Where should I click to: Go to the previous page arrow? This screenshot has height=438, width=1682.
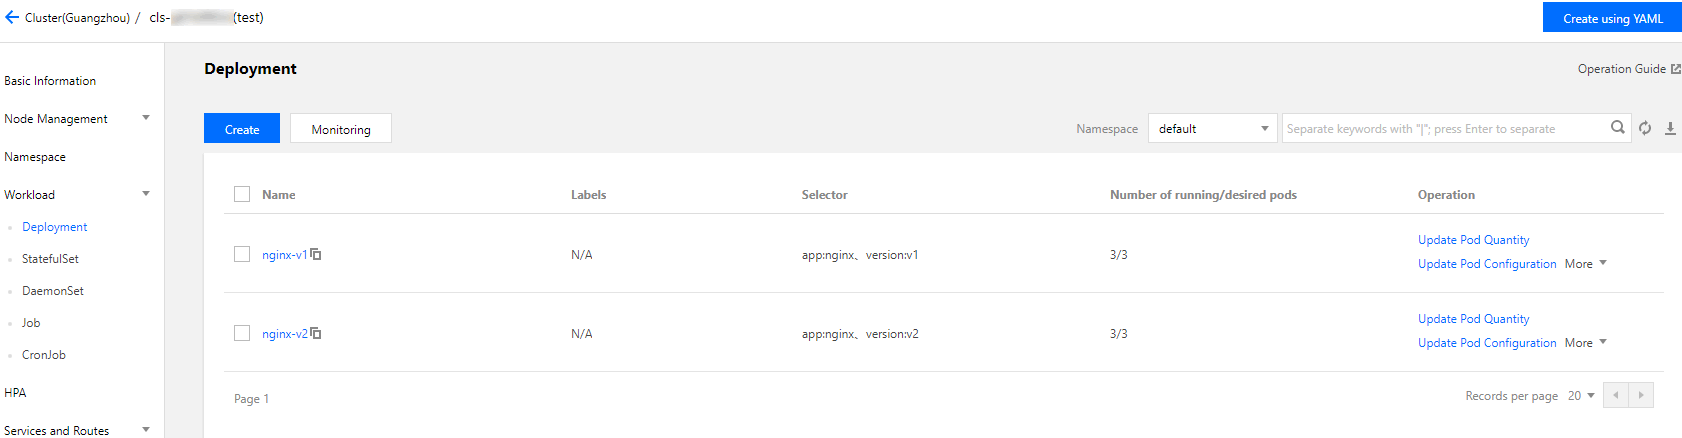click(x=1616, y=396)
